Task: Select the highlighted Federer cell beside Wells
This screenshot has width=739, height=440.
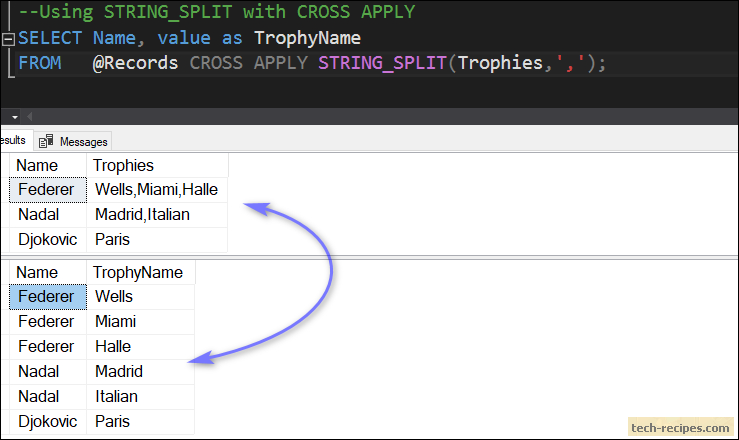Action: (48, 297)
